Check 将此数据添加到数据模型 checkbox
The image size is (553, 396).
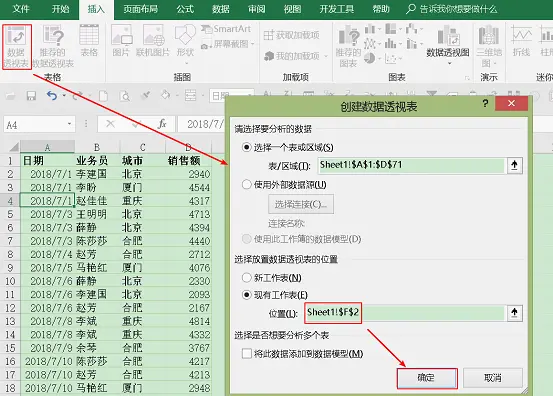(247, 353)
